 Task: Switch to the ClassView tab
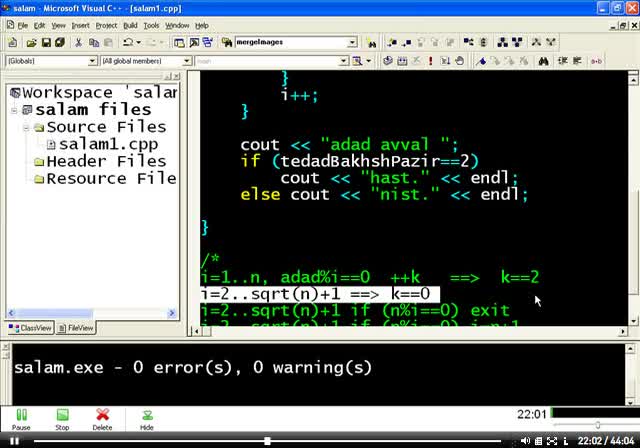click(30, 328)
